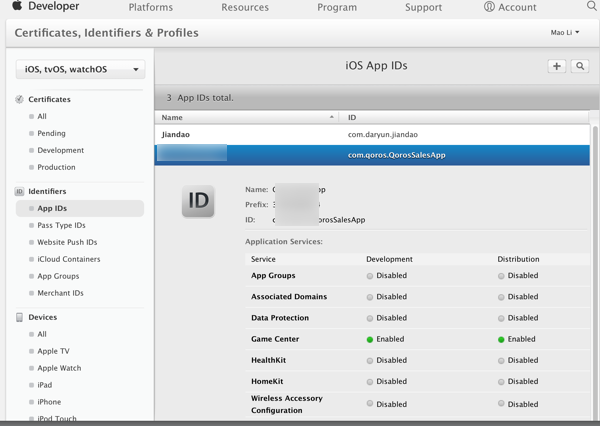This screenshot has width=600, height=426.
Task: Open the iOS, tvOS, watchOS platform dropdown
Action: (x=81, y=70)
